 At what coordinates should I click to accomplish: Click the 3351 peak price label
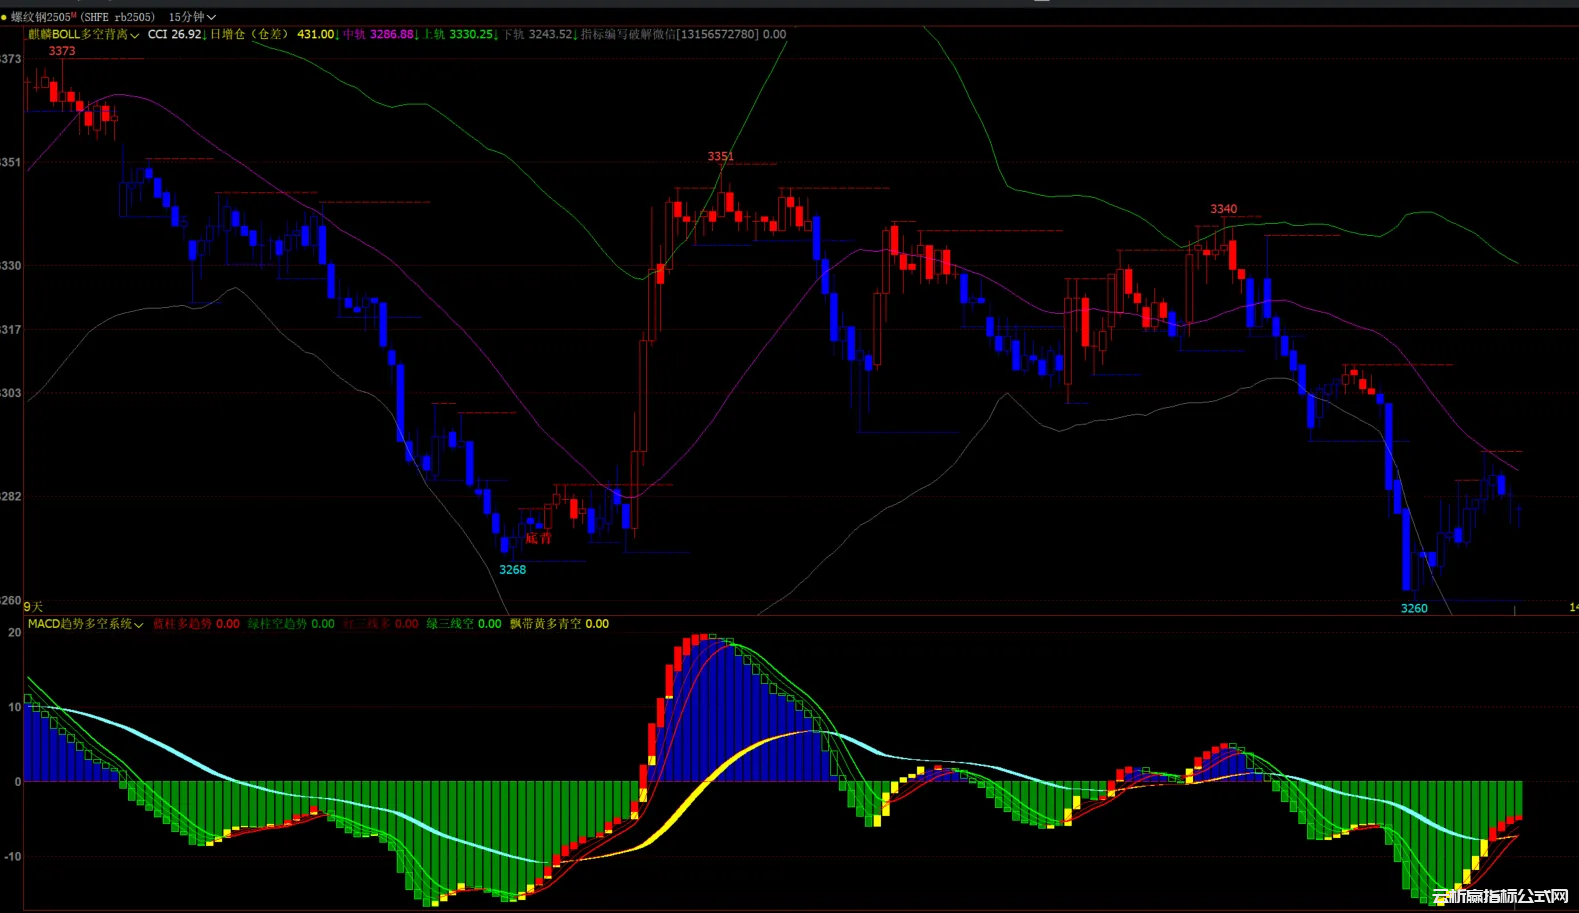[720, 157]
